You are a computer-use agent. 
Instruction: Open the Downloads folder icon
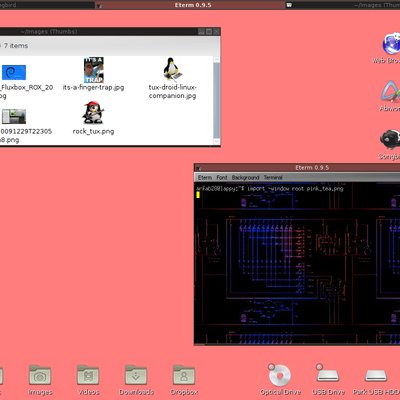pyautogui.click(x=136, y=375)
